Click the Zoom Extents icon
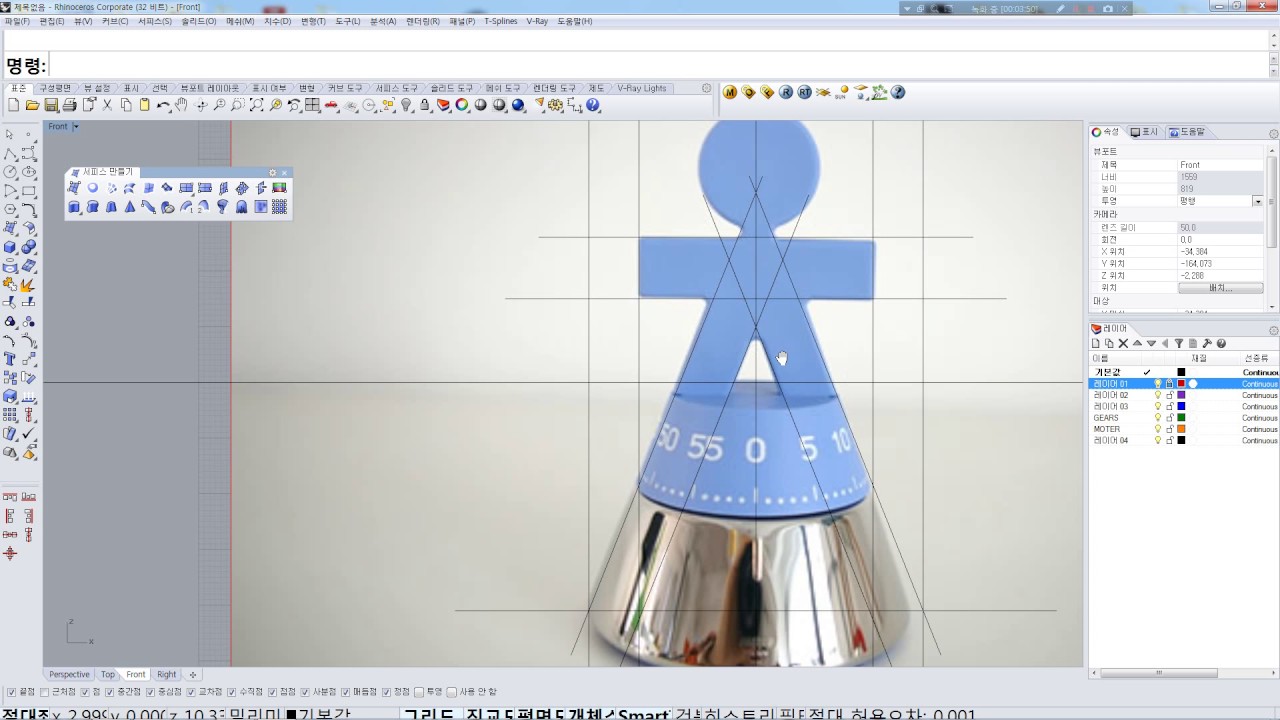1280x720 pixels. click(256, 105)
